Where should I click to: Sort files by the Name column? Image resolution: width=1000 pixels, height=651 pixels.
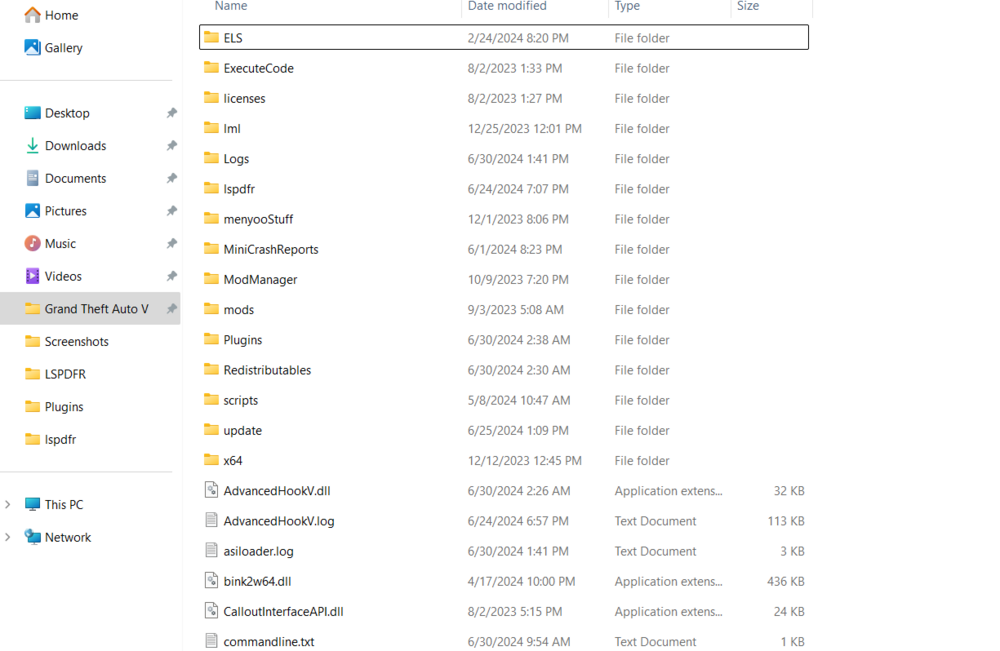point(230,6)
